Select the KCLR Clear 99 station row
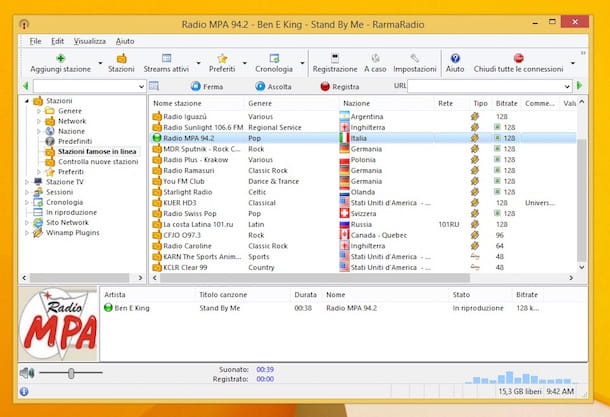The image size is (610, 417). click(x=363, y=267)
